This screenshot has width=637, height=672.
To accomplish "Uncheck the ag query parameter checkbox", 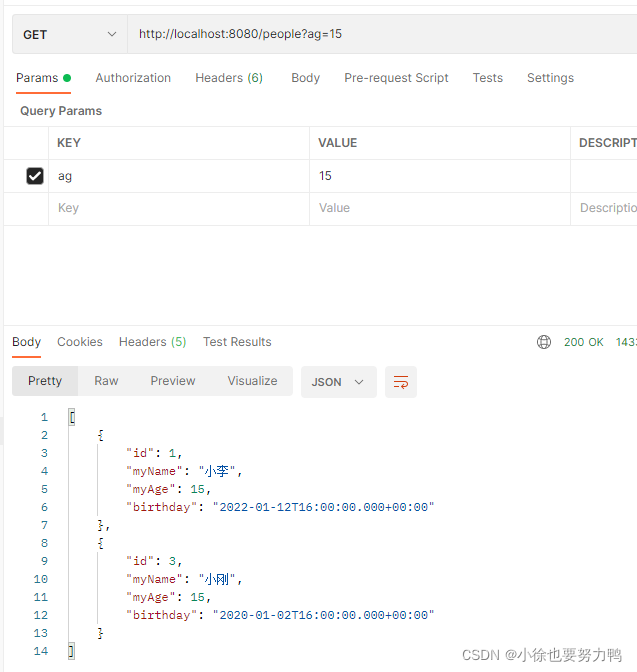I will [x=35, y=176].
